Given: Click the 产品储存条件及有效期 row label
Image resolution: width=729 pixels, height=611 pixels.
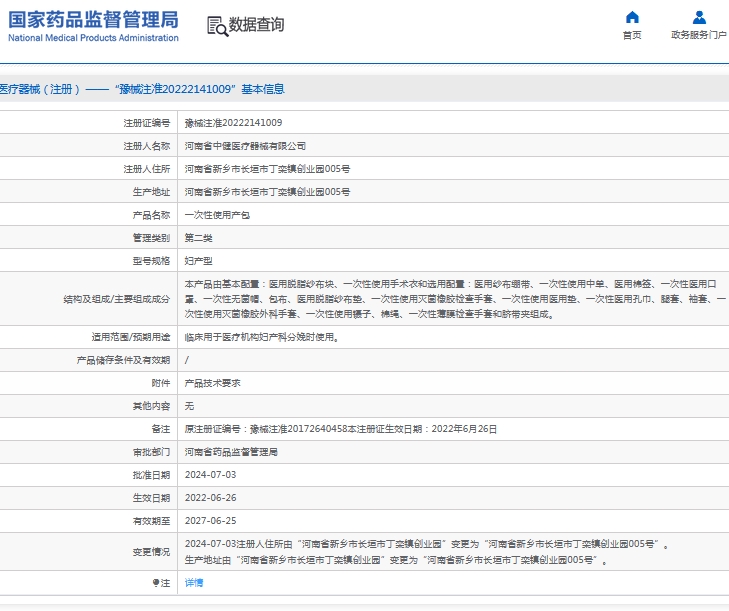Looking at the screenshot, I should 124,360.
